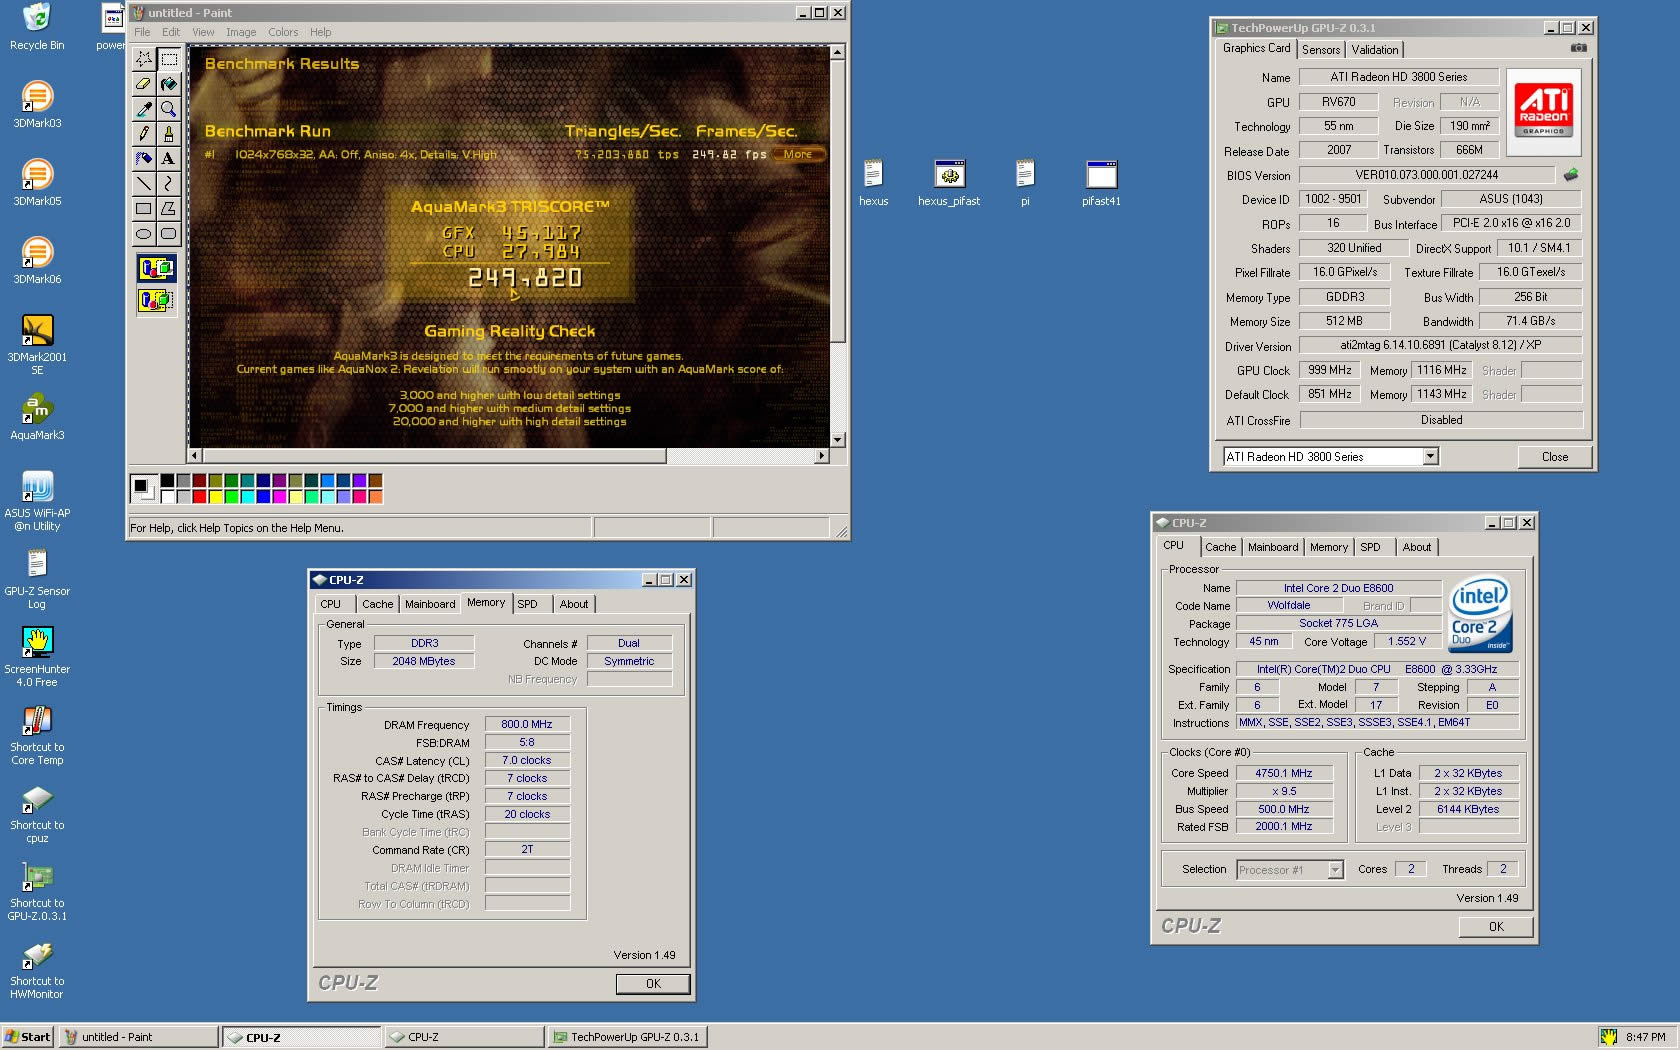Choose the Line tool in Paint
The image size is (1680, 1050).
144,184
